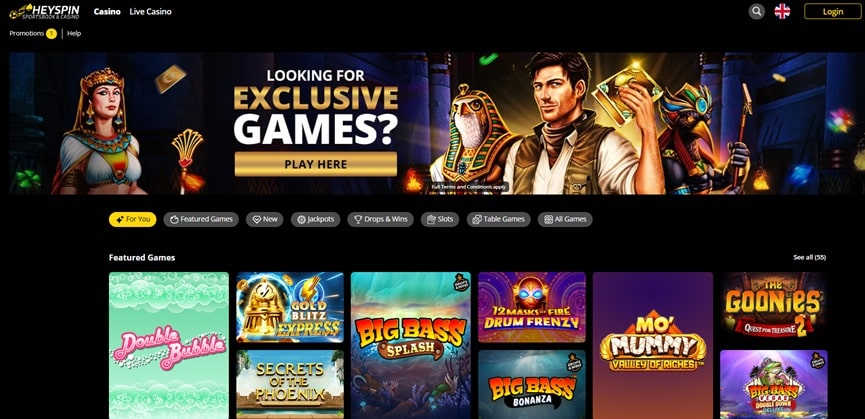Open the Promotions notification badge
The width and height of the screenshot is (865, 419).
51,34
